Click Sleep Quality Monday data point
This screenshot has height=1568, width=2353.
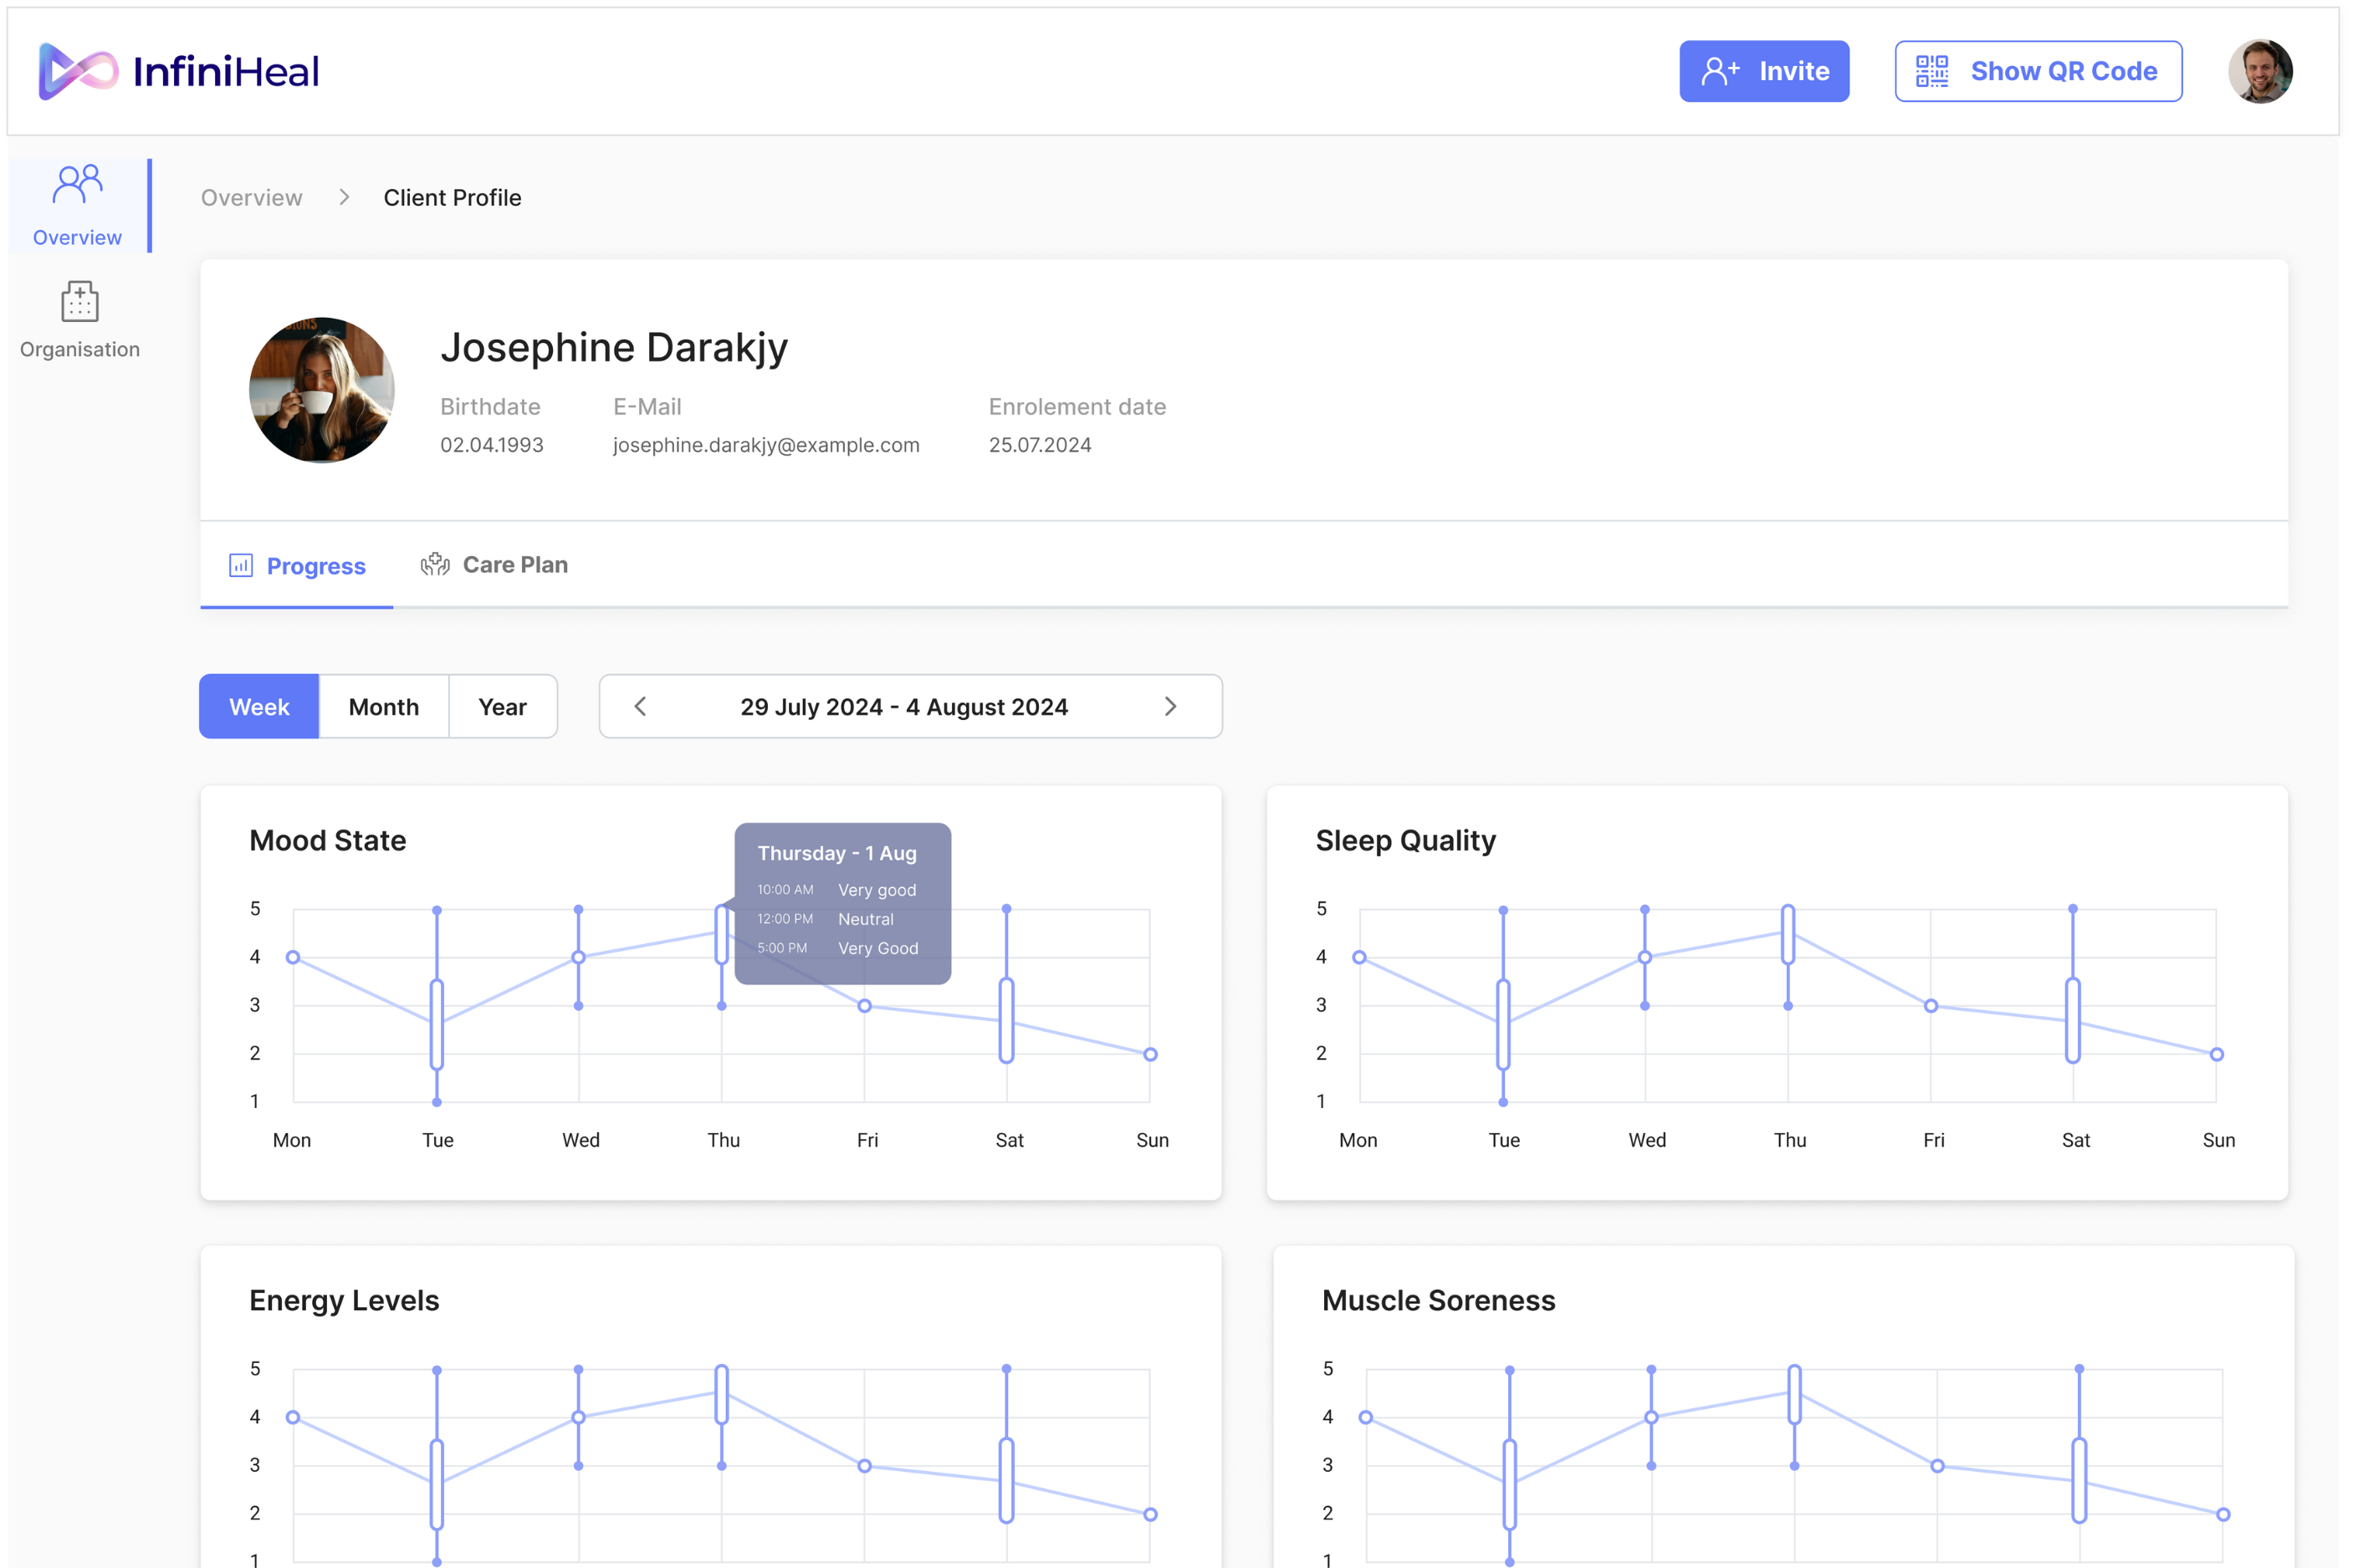pos(1359,957)
